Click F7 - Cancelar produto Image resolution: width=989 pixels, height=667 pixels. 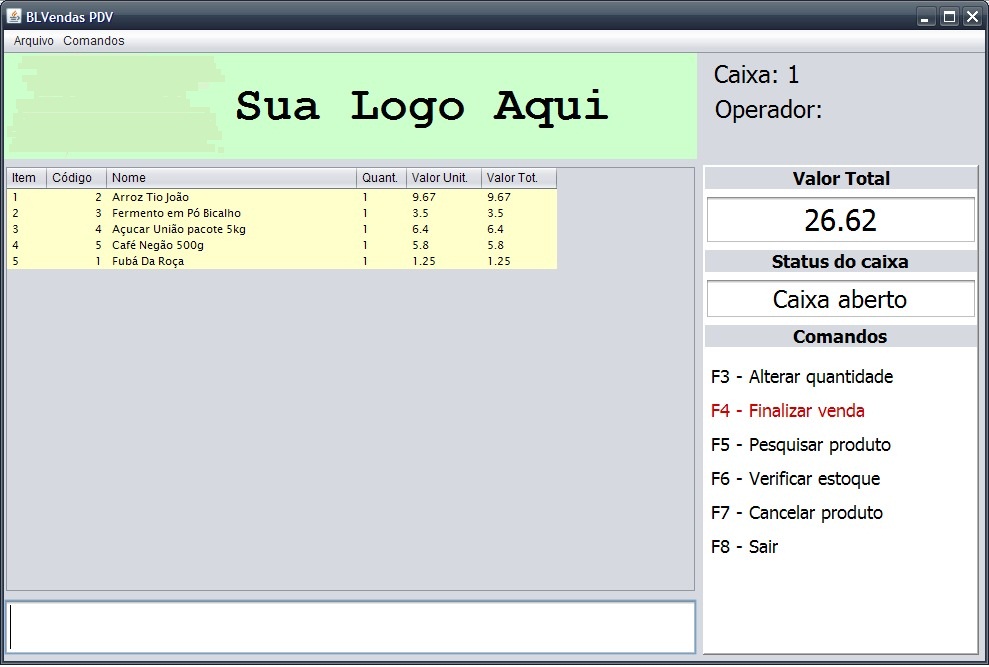[x=796, y=513]
